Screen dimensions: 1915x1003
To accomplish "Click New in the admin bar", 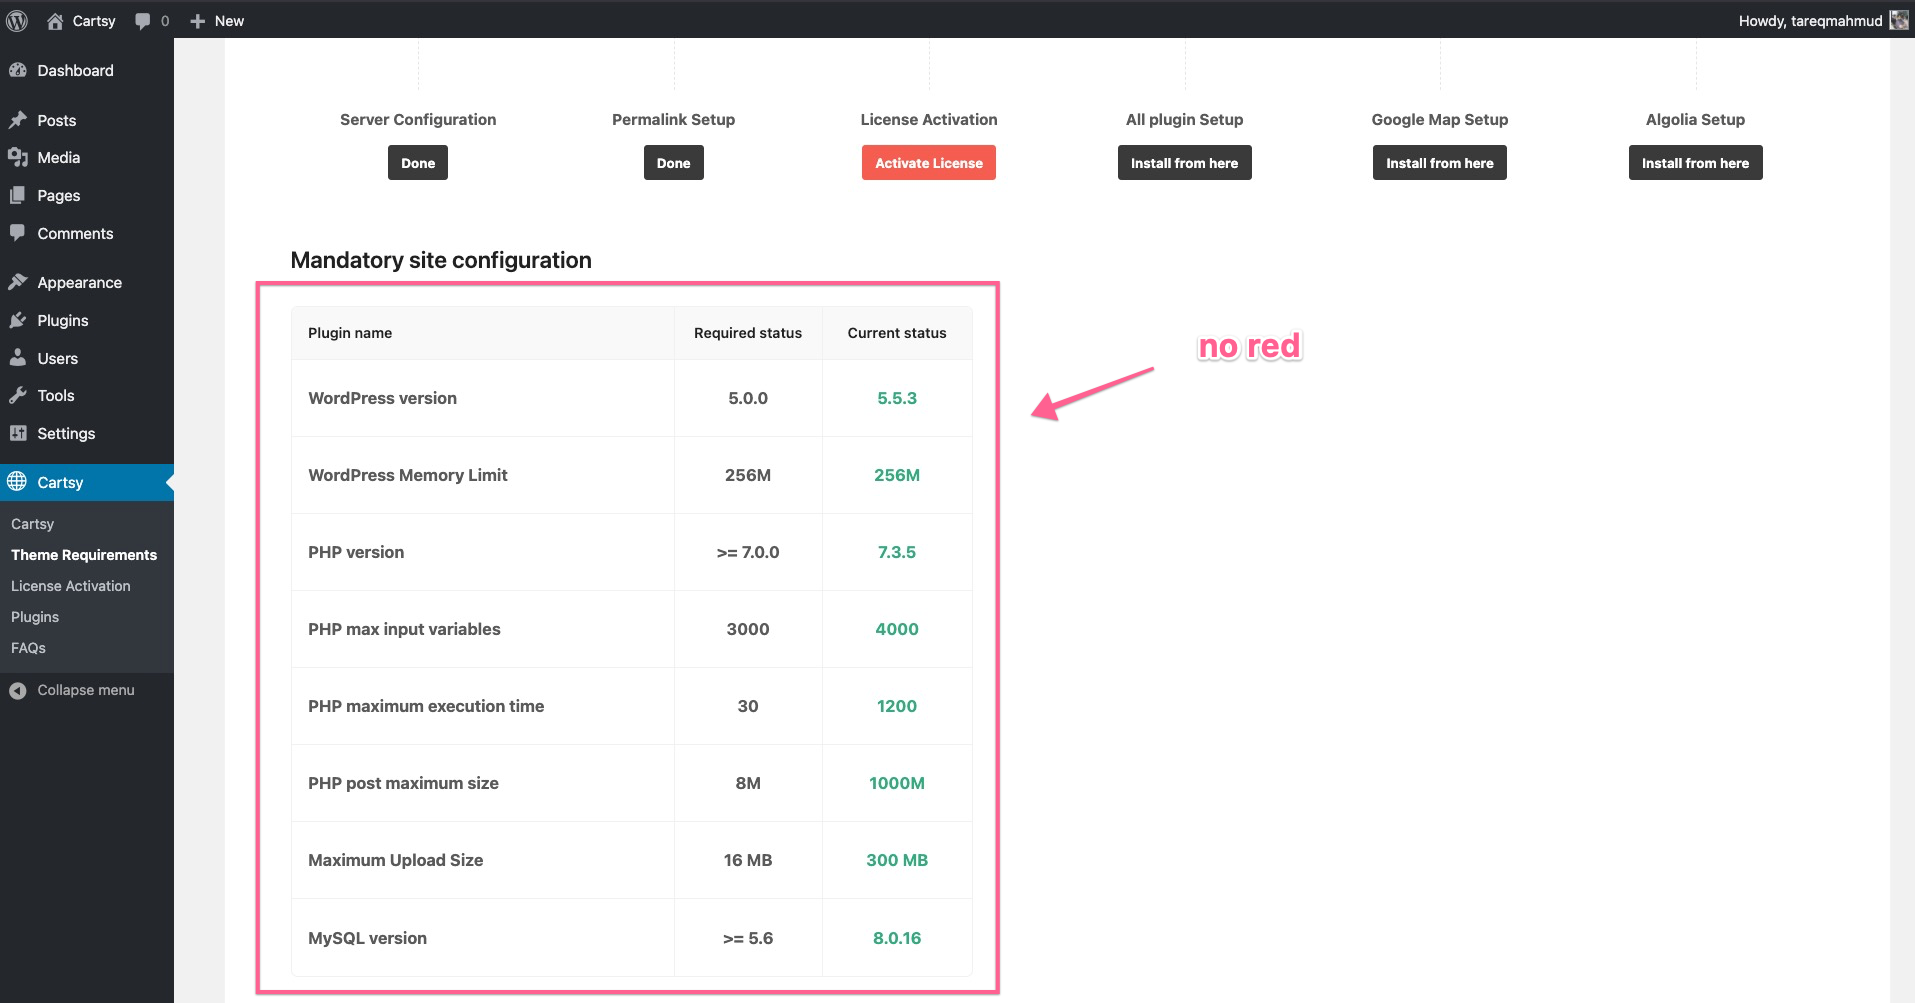I will pos(229,21).
